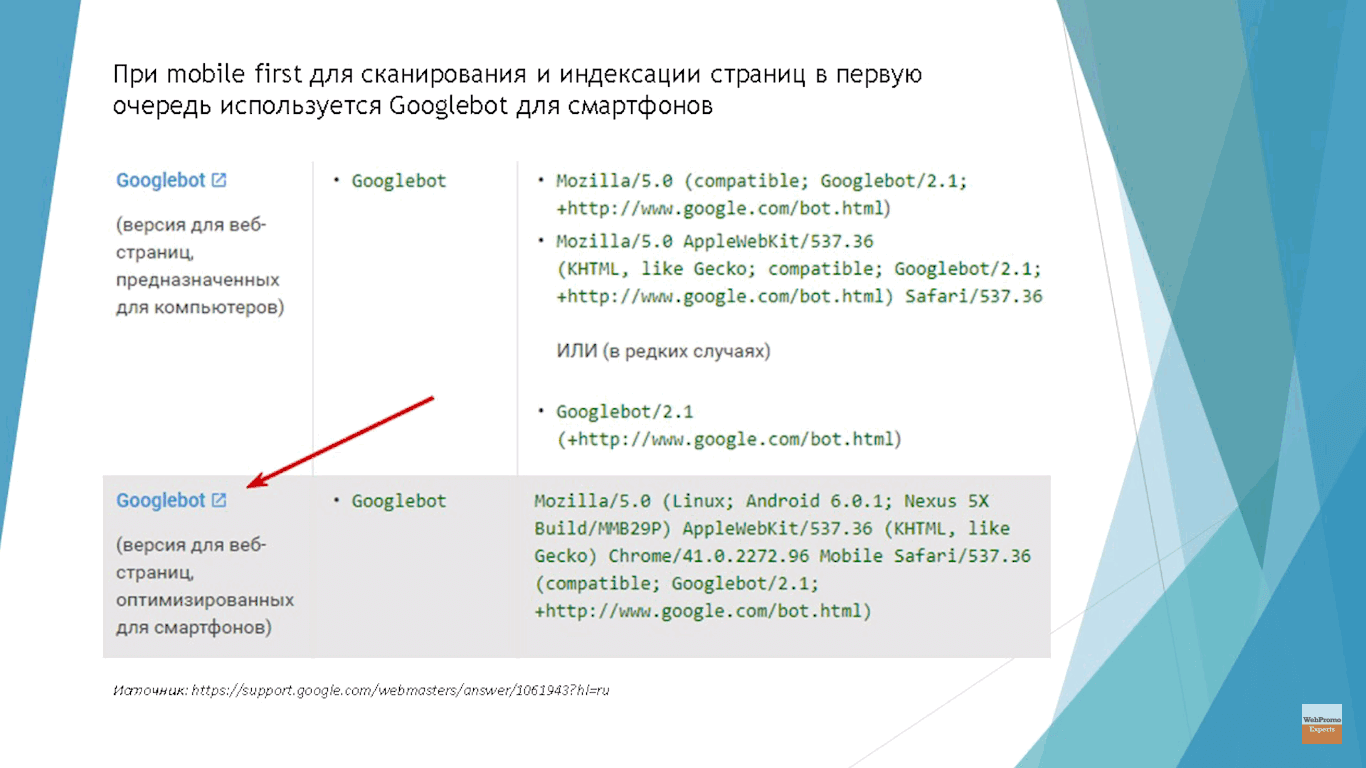
Task: Click the WebPromo Experts logo
Action: point(1321,723)
